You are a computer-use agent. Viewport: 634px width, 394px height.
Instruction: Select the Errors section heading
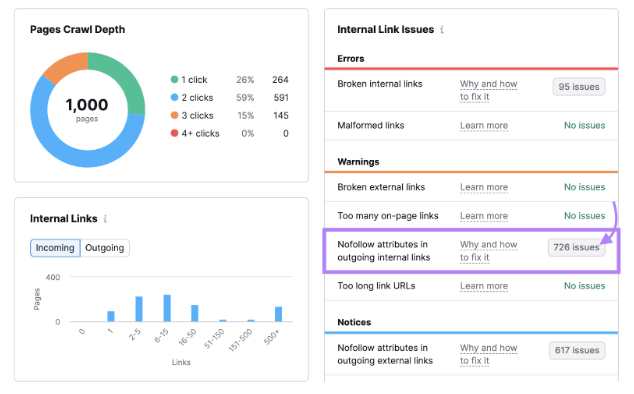click(351, 59)
